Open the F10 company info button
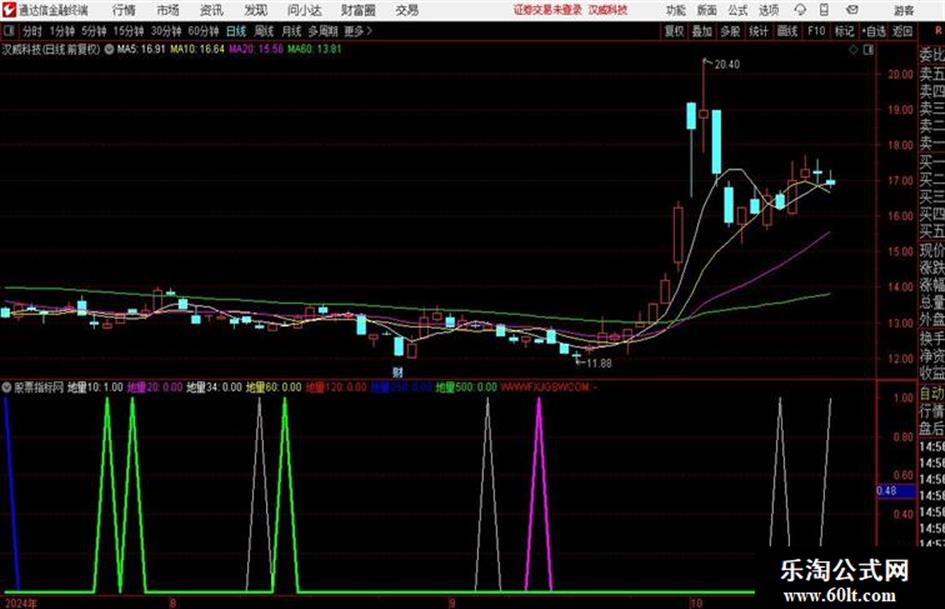Image resolution: width=945 pixels, height=609 pixels. (x=816, y=31)
